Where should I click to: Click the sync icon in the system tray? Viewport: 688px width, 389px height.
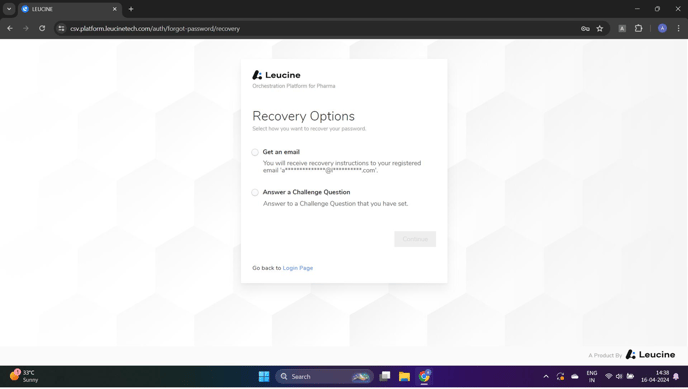coord(560,377)
